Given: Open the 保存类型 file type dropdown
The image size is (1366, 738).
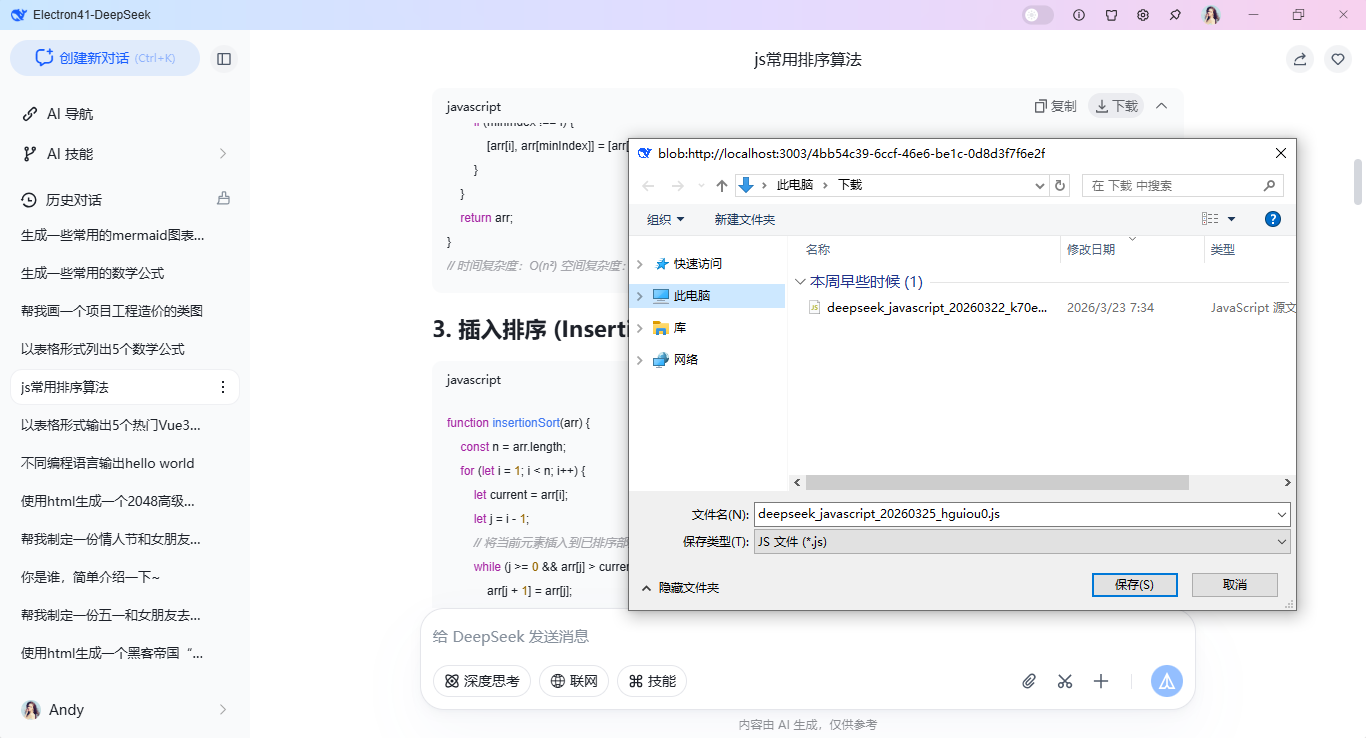Looking at the screenshot, I should tap(1280, 541).
